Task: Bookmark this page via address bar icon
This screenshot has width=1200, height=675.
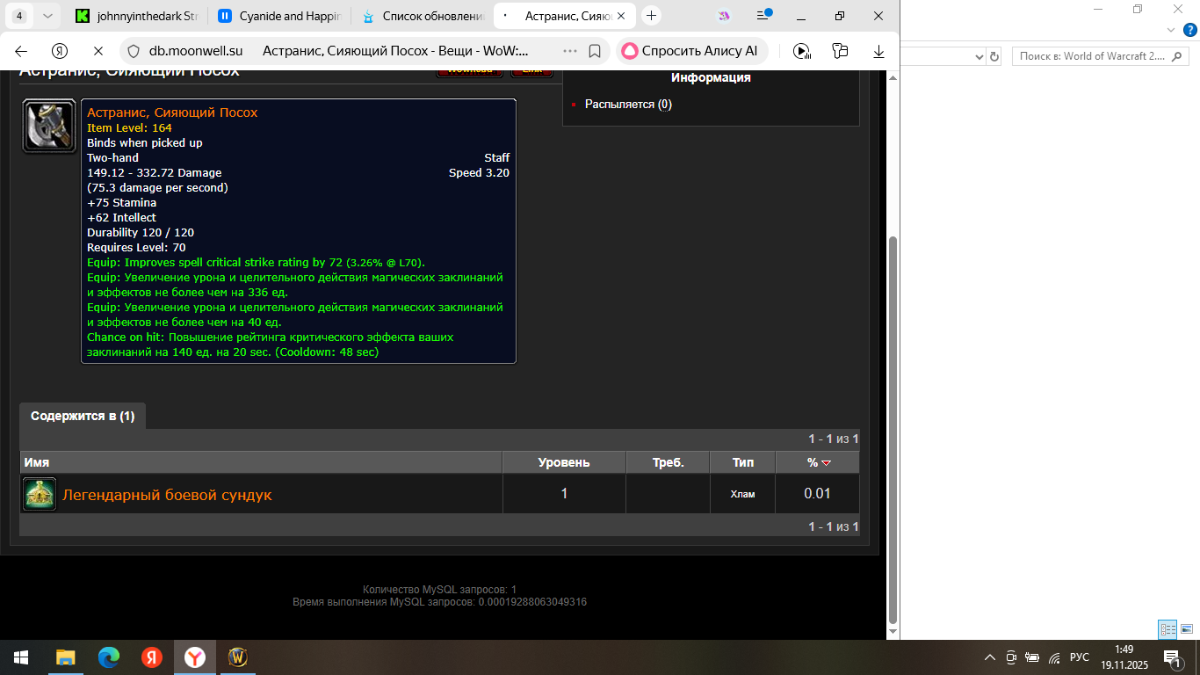Action: coord(594,51)
